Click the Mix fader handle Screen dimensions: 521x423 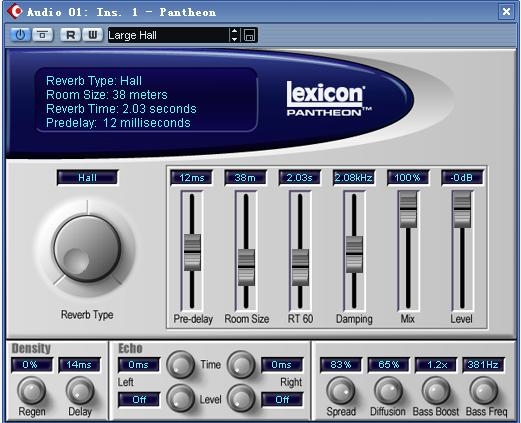coord(408,209)
